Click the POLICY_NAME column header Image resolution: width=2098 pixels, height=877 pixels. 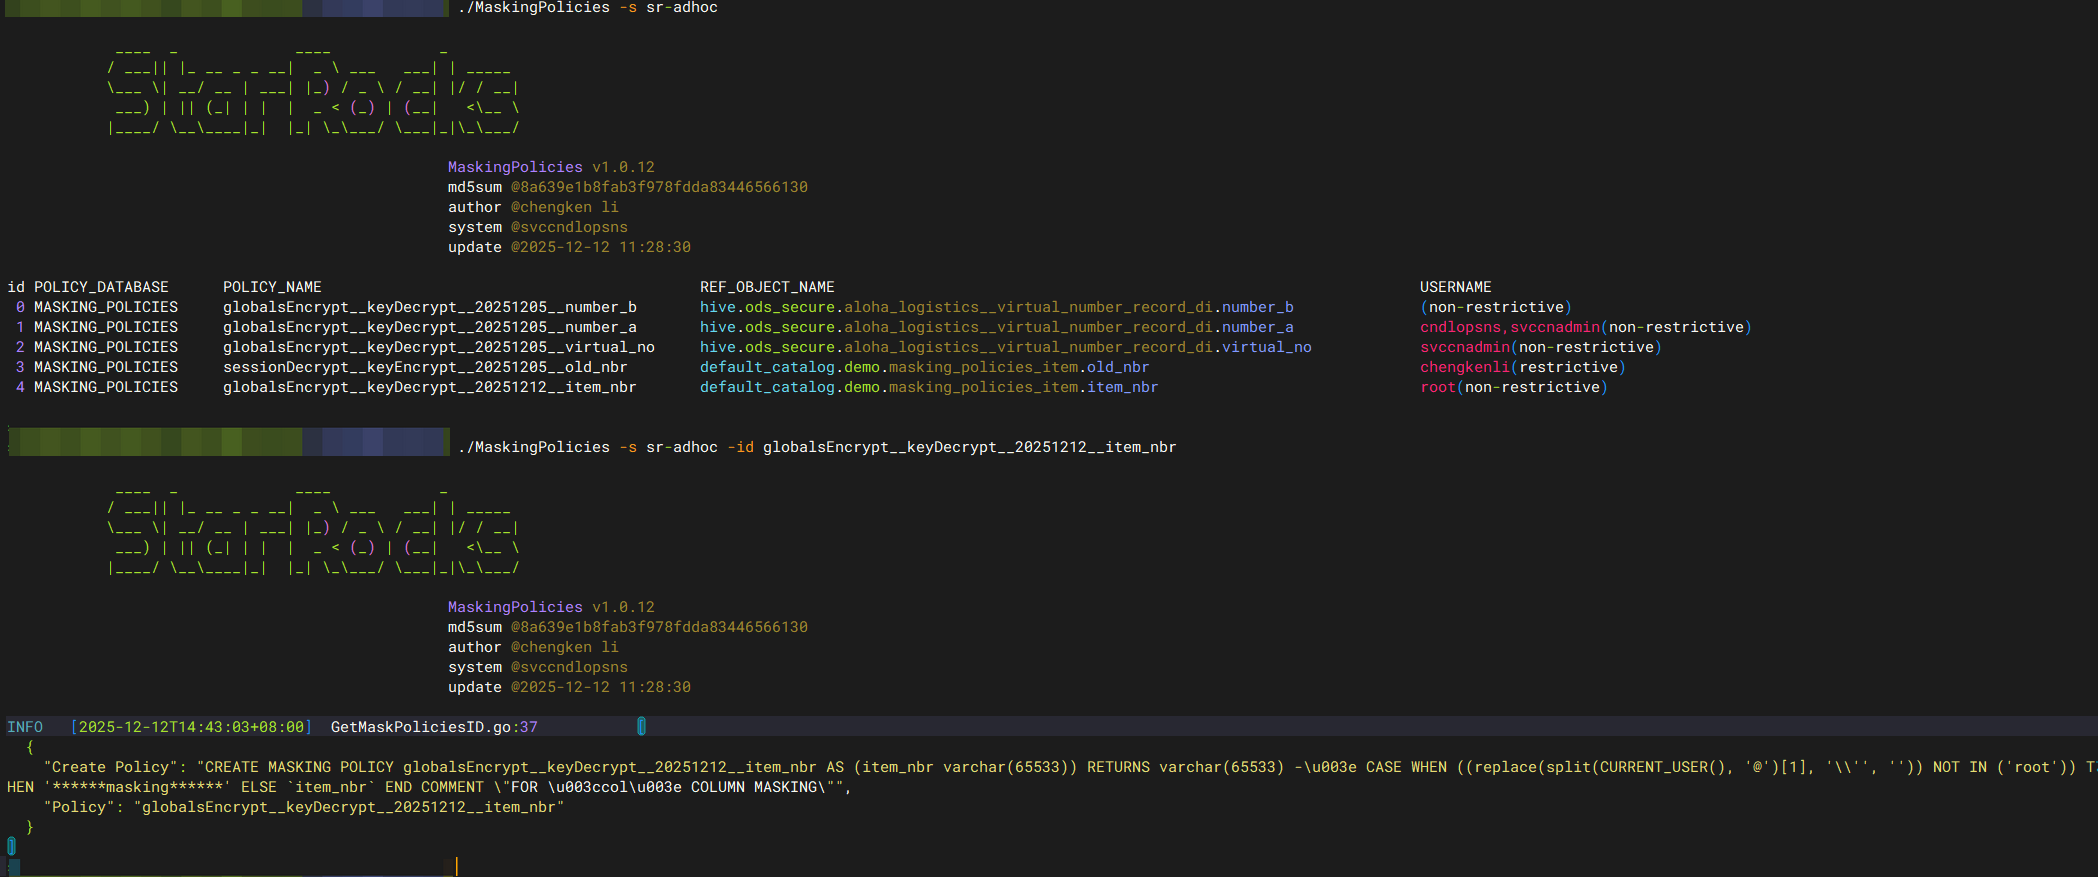point(272,287)
